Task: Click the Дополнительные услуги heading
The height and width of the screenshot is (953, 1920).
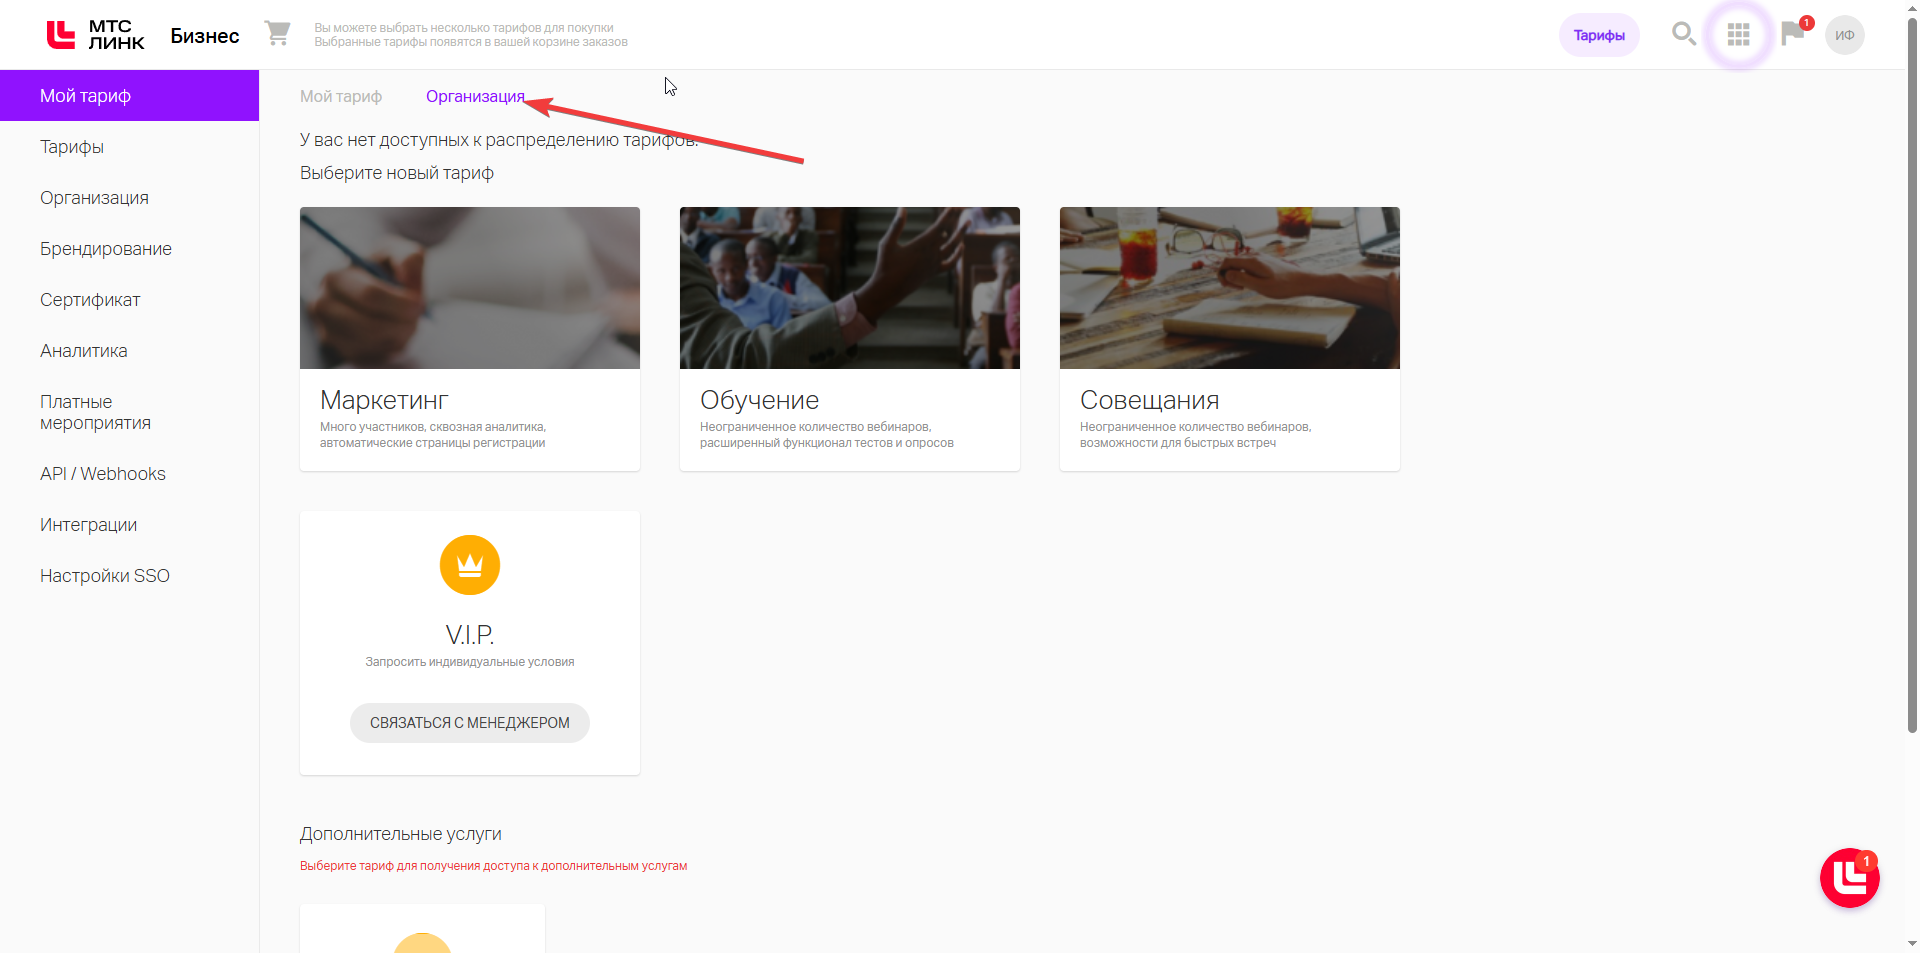Action: 401,834
